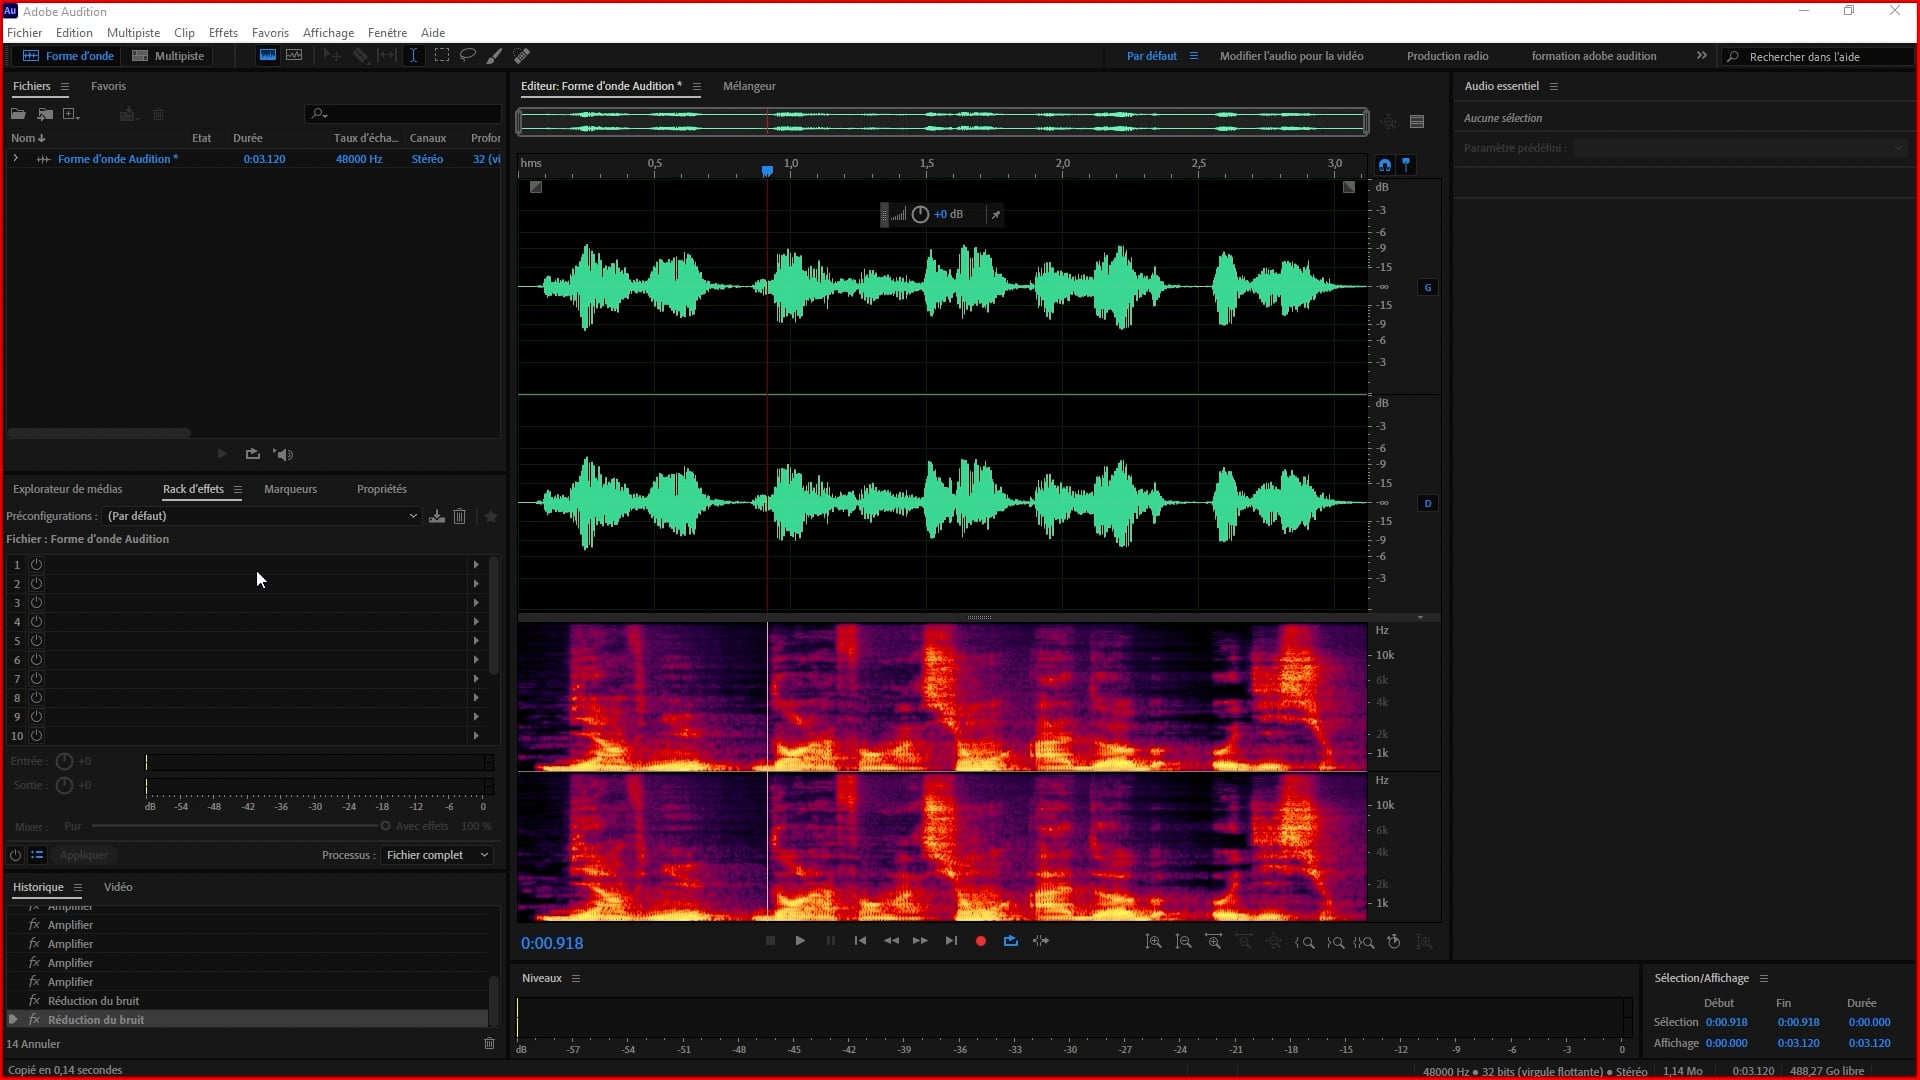Screen dimensions: 1920x1080
Task: Select the Spot Healing Brush tool
Action: tap(521, 55)
